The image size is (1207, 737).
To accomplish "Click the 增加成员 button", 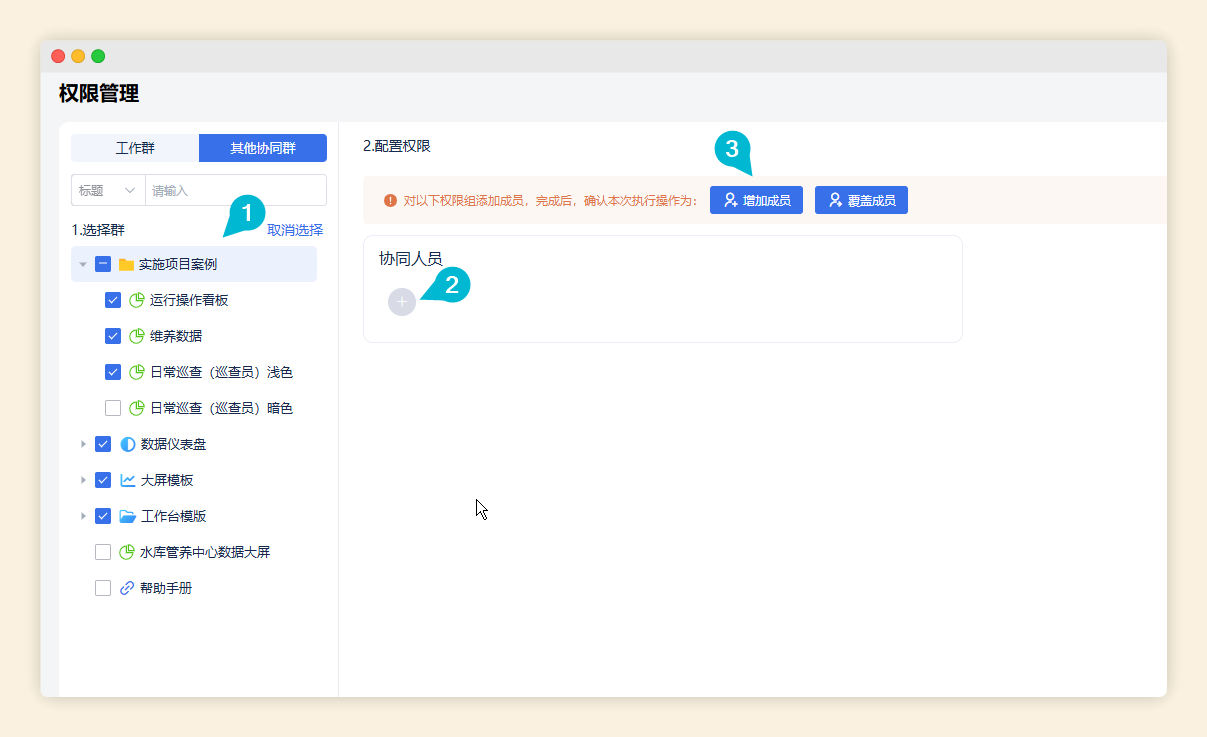I will click(757, 200).
